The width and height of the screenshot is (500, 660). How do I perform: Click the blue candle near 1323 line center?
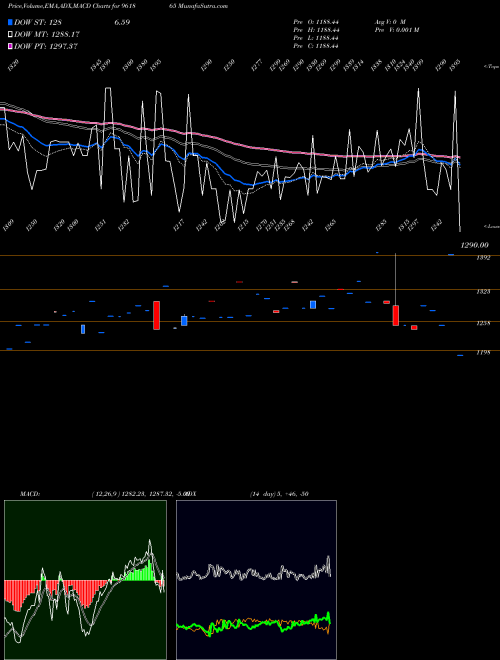(x=313, y=304)
